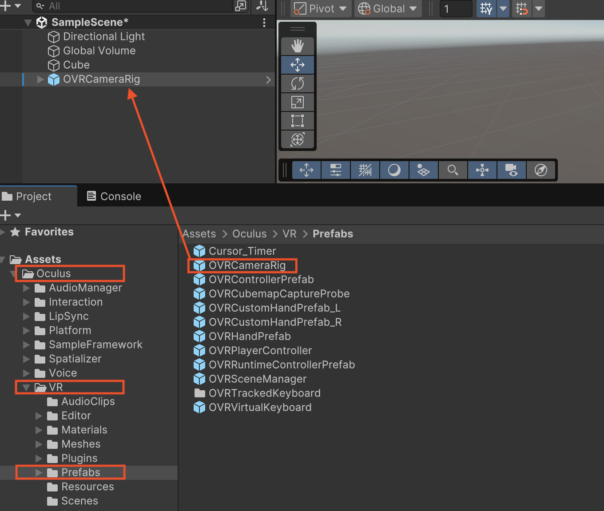The width and height of the screenshot is (604, 511).
Task: Open hierarchy create plus dropdown
Action: 10,6
